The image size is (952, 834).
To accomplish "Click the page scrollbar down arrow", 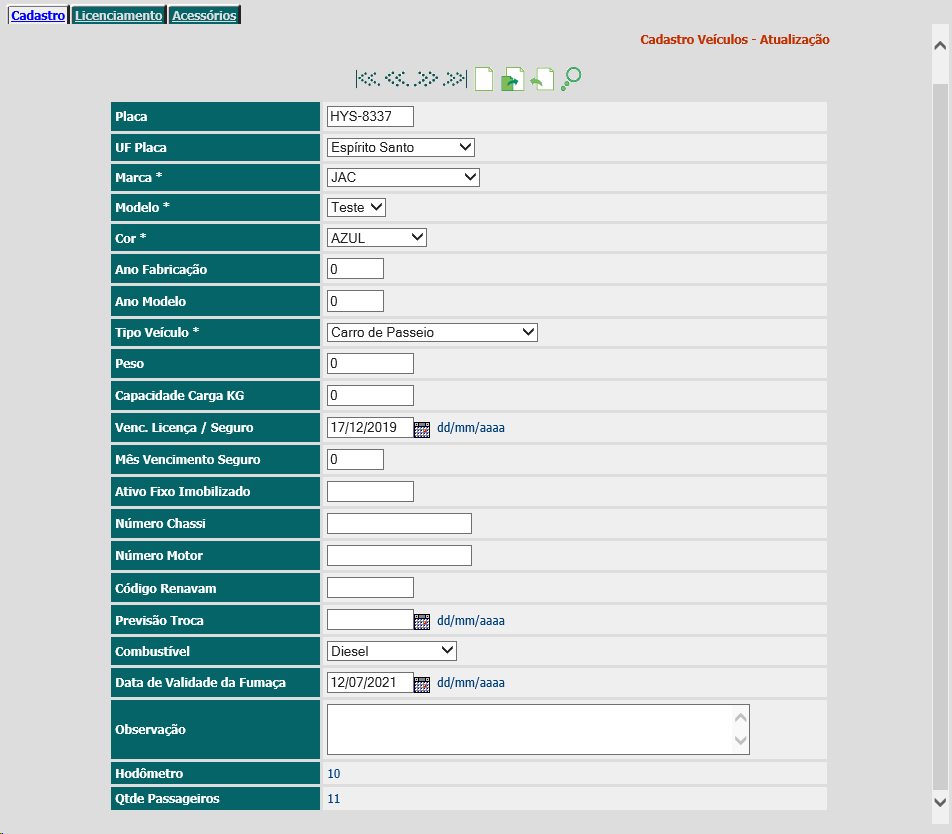I will (x=940, y=802).
